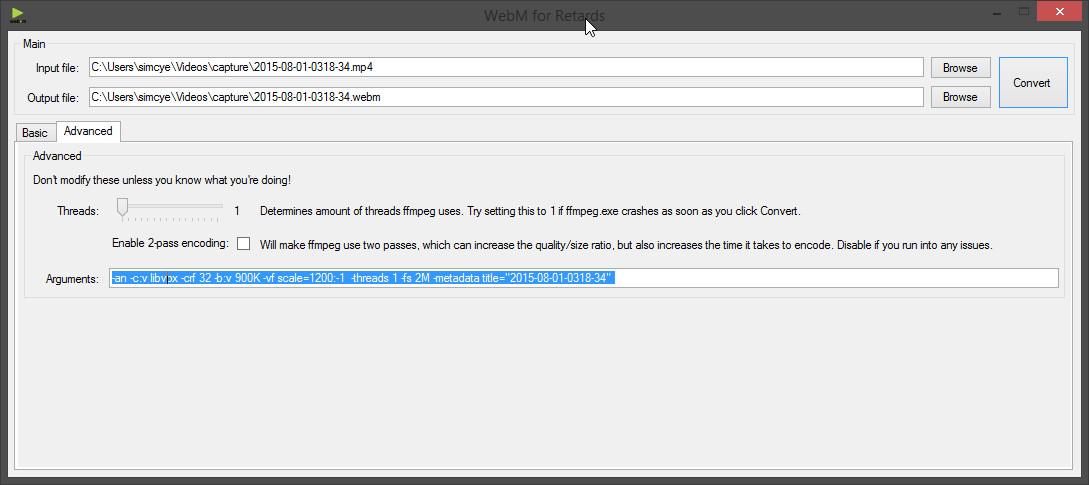
Task: Select the Advanced tab
Action: coord(88,131)
